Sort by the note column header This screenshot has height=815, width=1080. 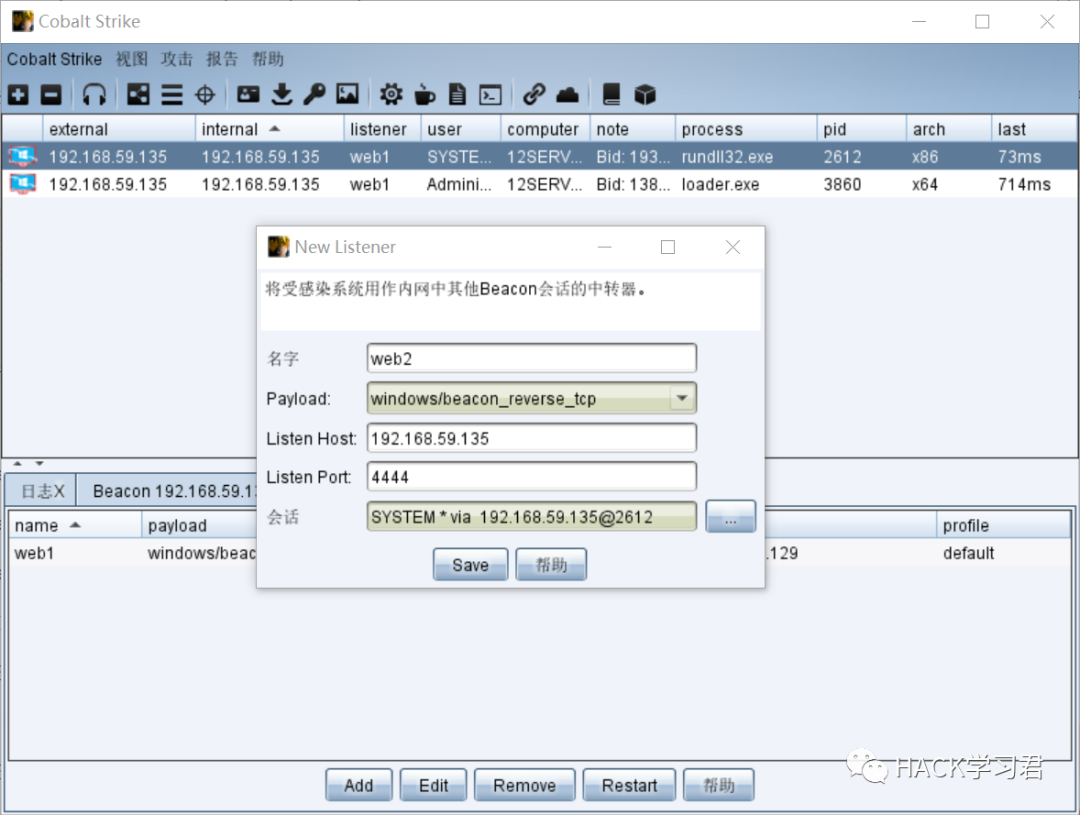click(x=632, y=129)
